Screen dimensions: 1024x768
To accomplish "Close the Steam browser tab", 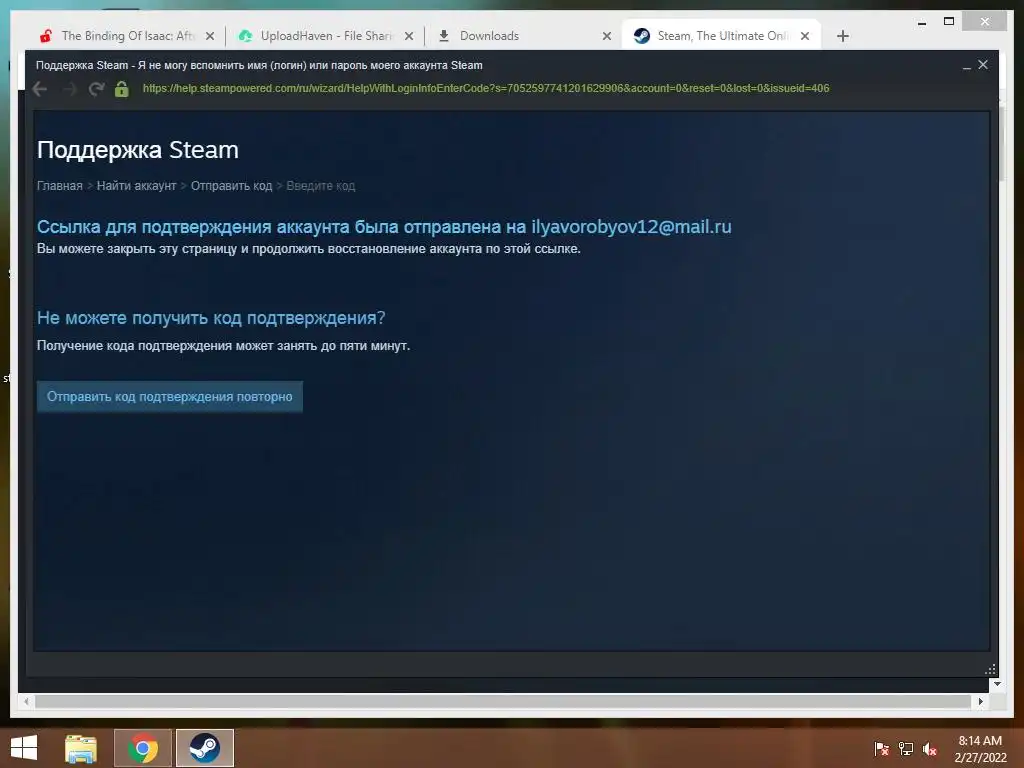I will [805, 36].
